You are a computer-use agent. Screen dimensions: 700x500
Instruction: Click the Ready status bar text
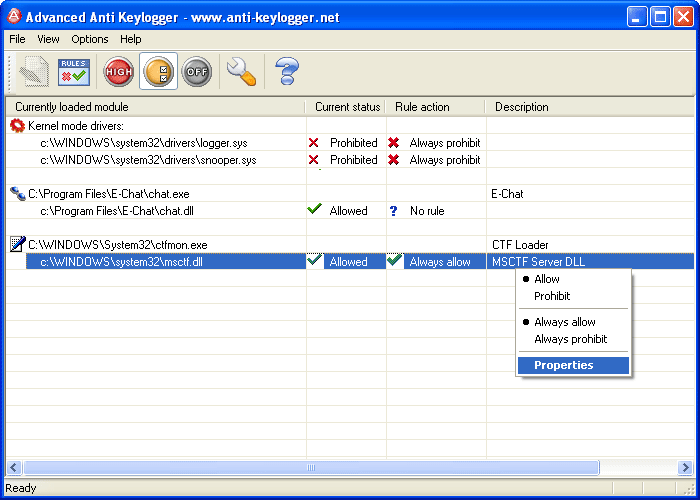(x=21, y=488)
